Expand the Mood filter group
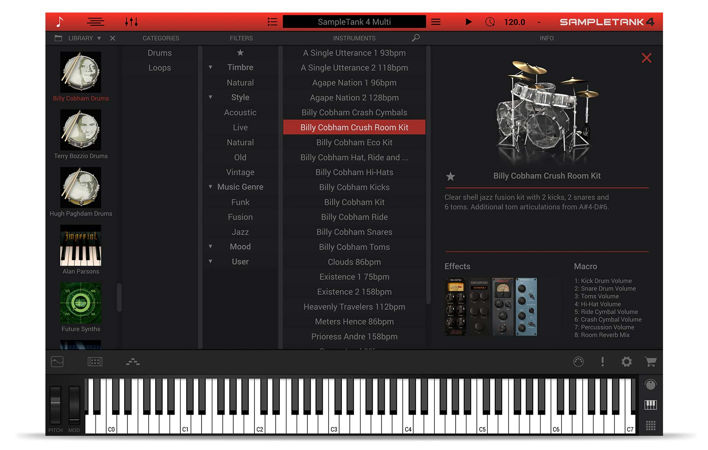Viewport: 708px width, 450px height. click(x=211, y=247)
